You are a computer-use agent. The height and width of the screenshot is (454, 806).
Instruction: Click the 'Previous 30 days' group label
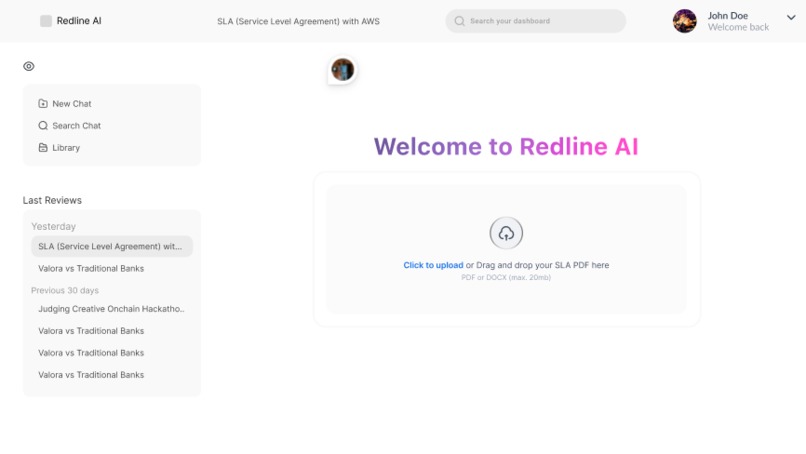point(65,290)
